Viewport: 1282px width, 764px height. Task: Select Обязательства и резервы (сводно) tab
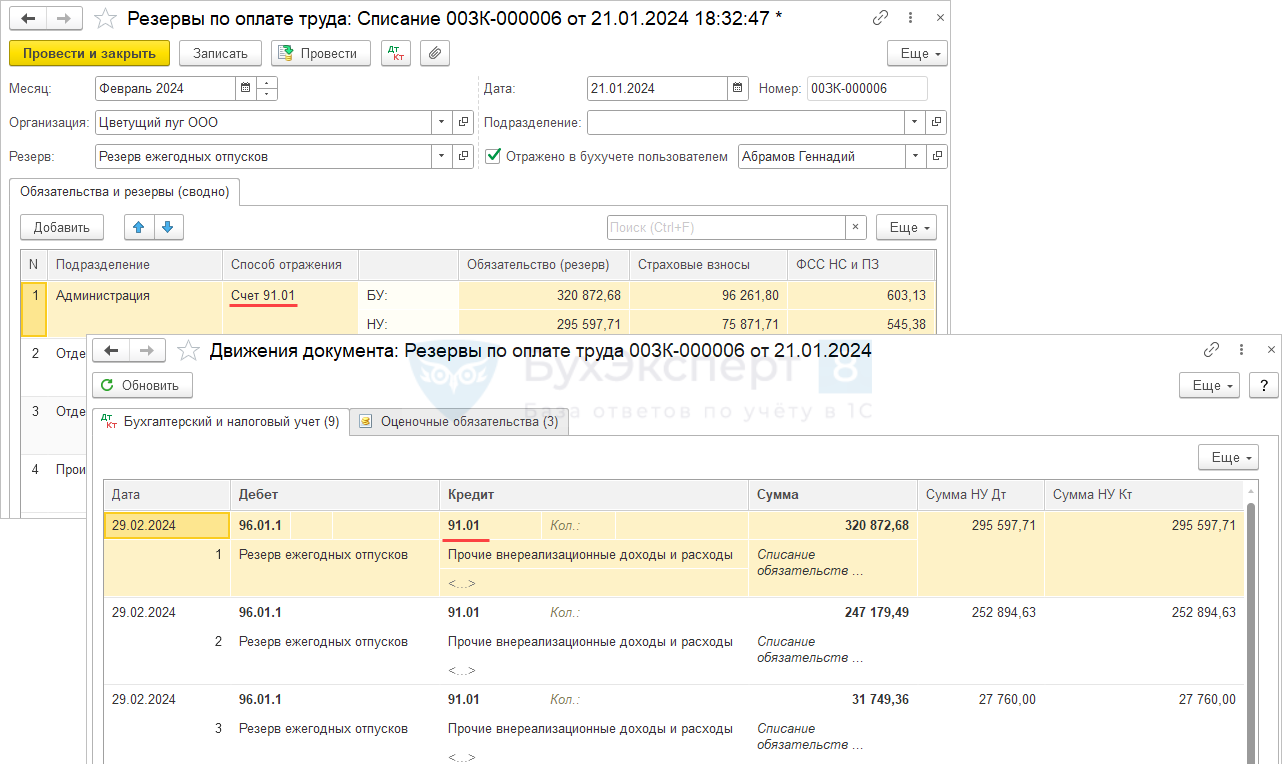coord(124,191)
